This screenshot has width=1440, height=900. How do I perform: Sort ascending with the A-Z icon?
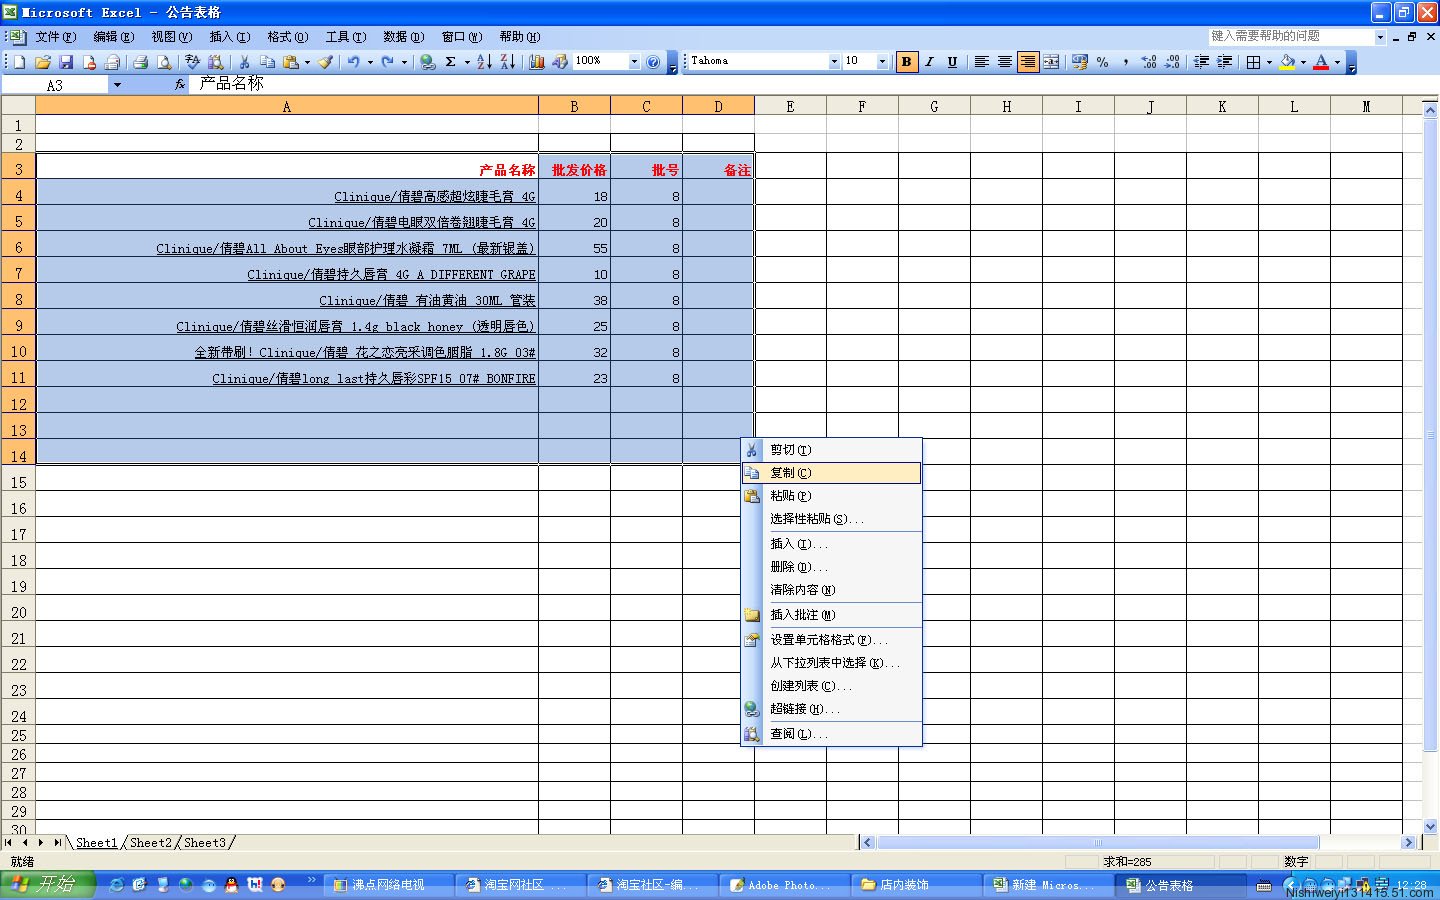coord(484,62)
